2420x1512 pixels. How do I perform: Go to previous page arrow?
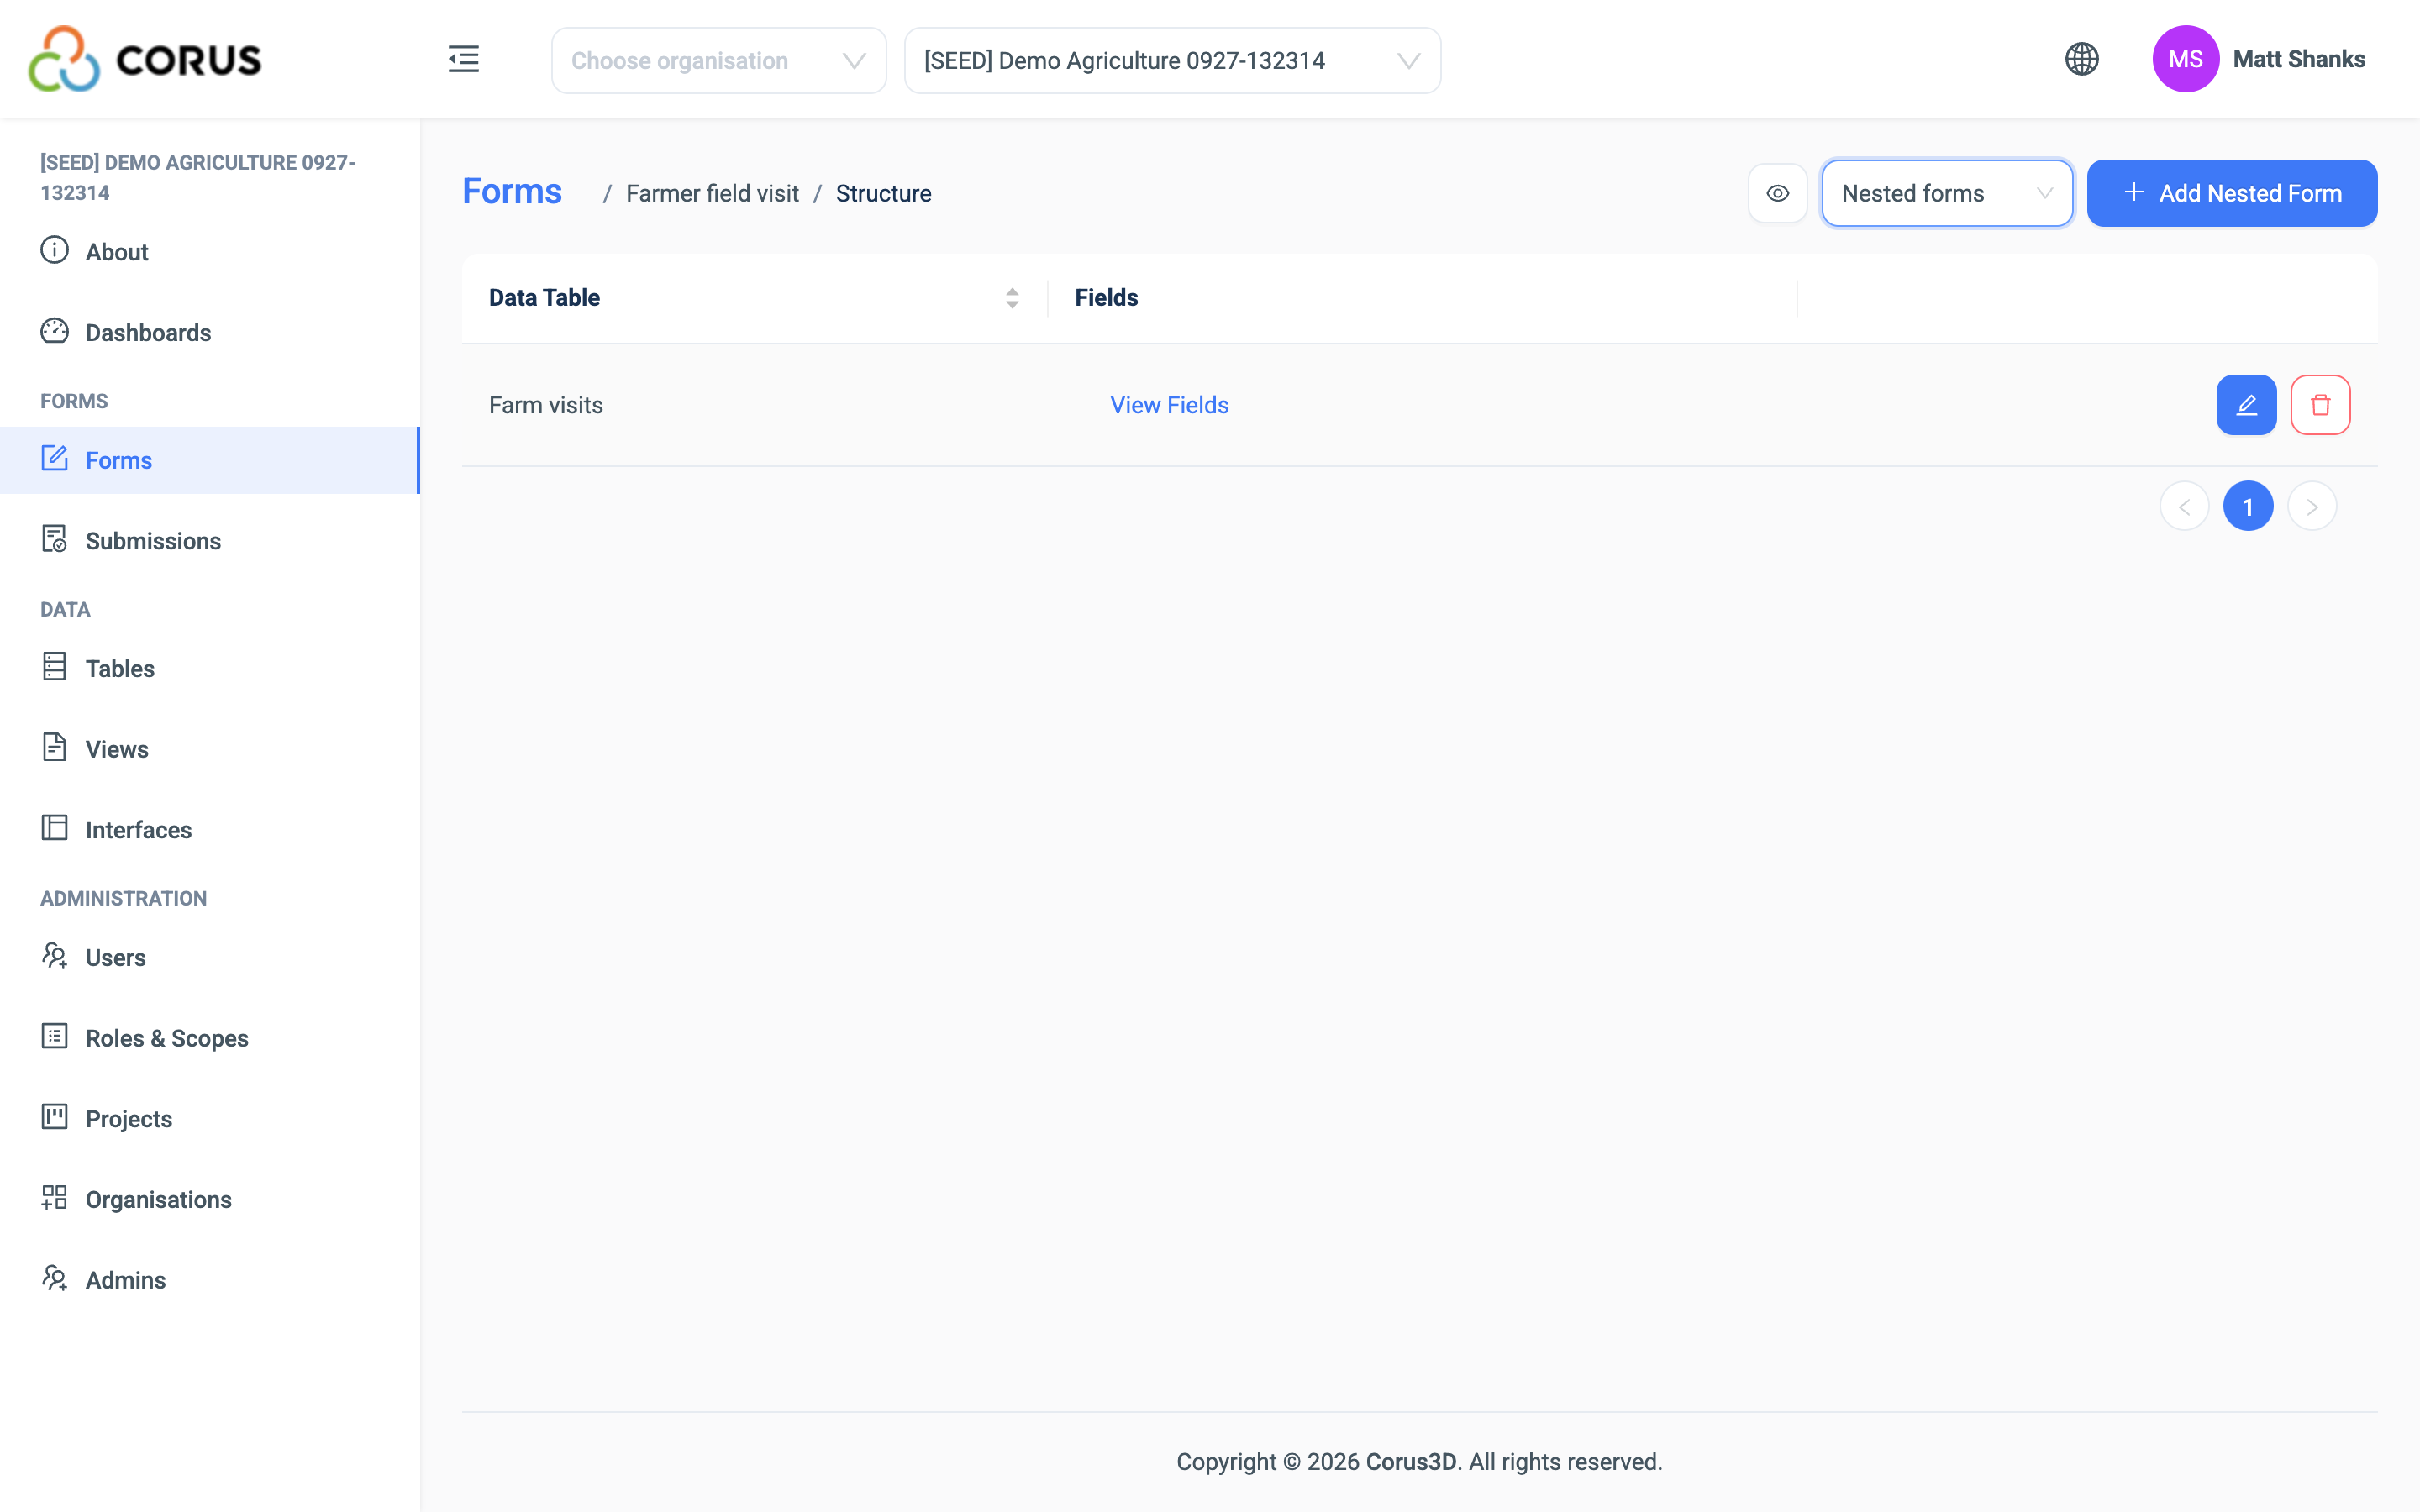click(2184, 507)
